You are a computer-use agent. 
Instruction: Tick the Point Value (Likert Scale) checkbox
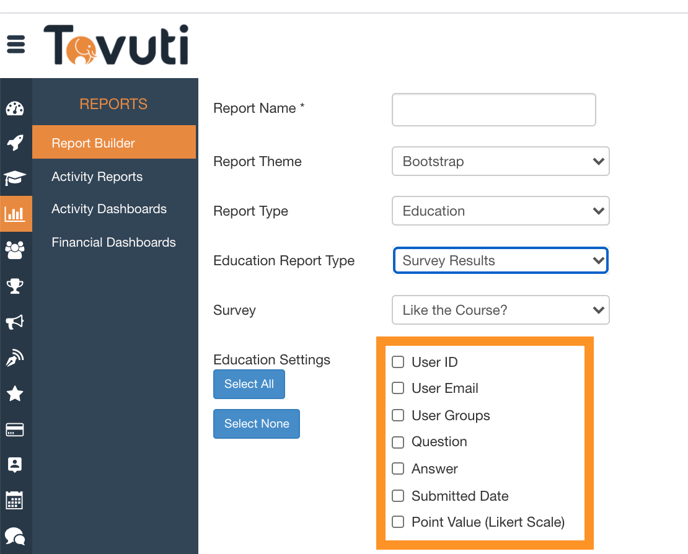[x=398, y=522]
